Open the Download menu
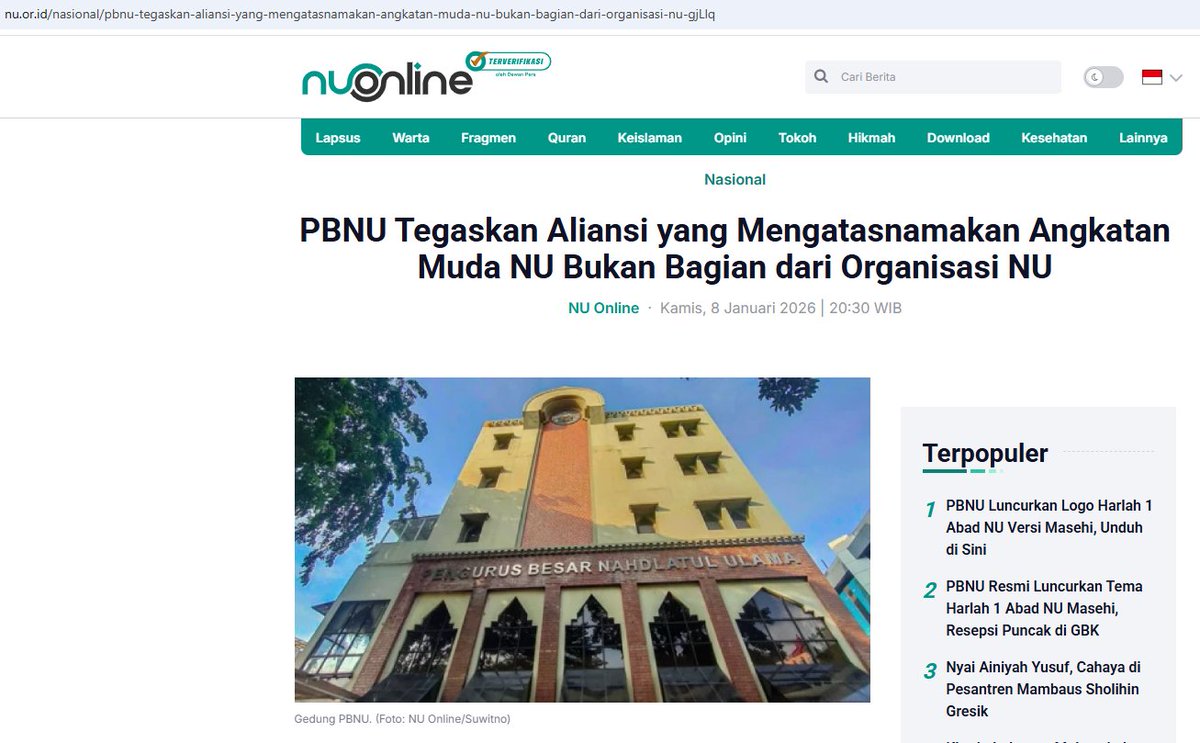1200x743 pixels. (958, 138)
